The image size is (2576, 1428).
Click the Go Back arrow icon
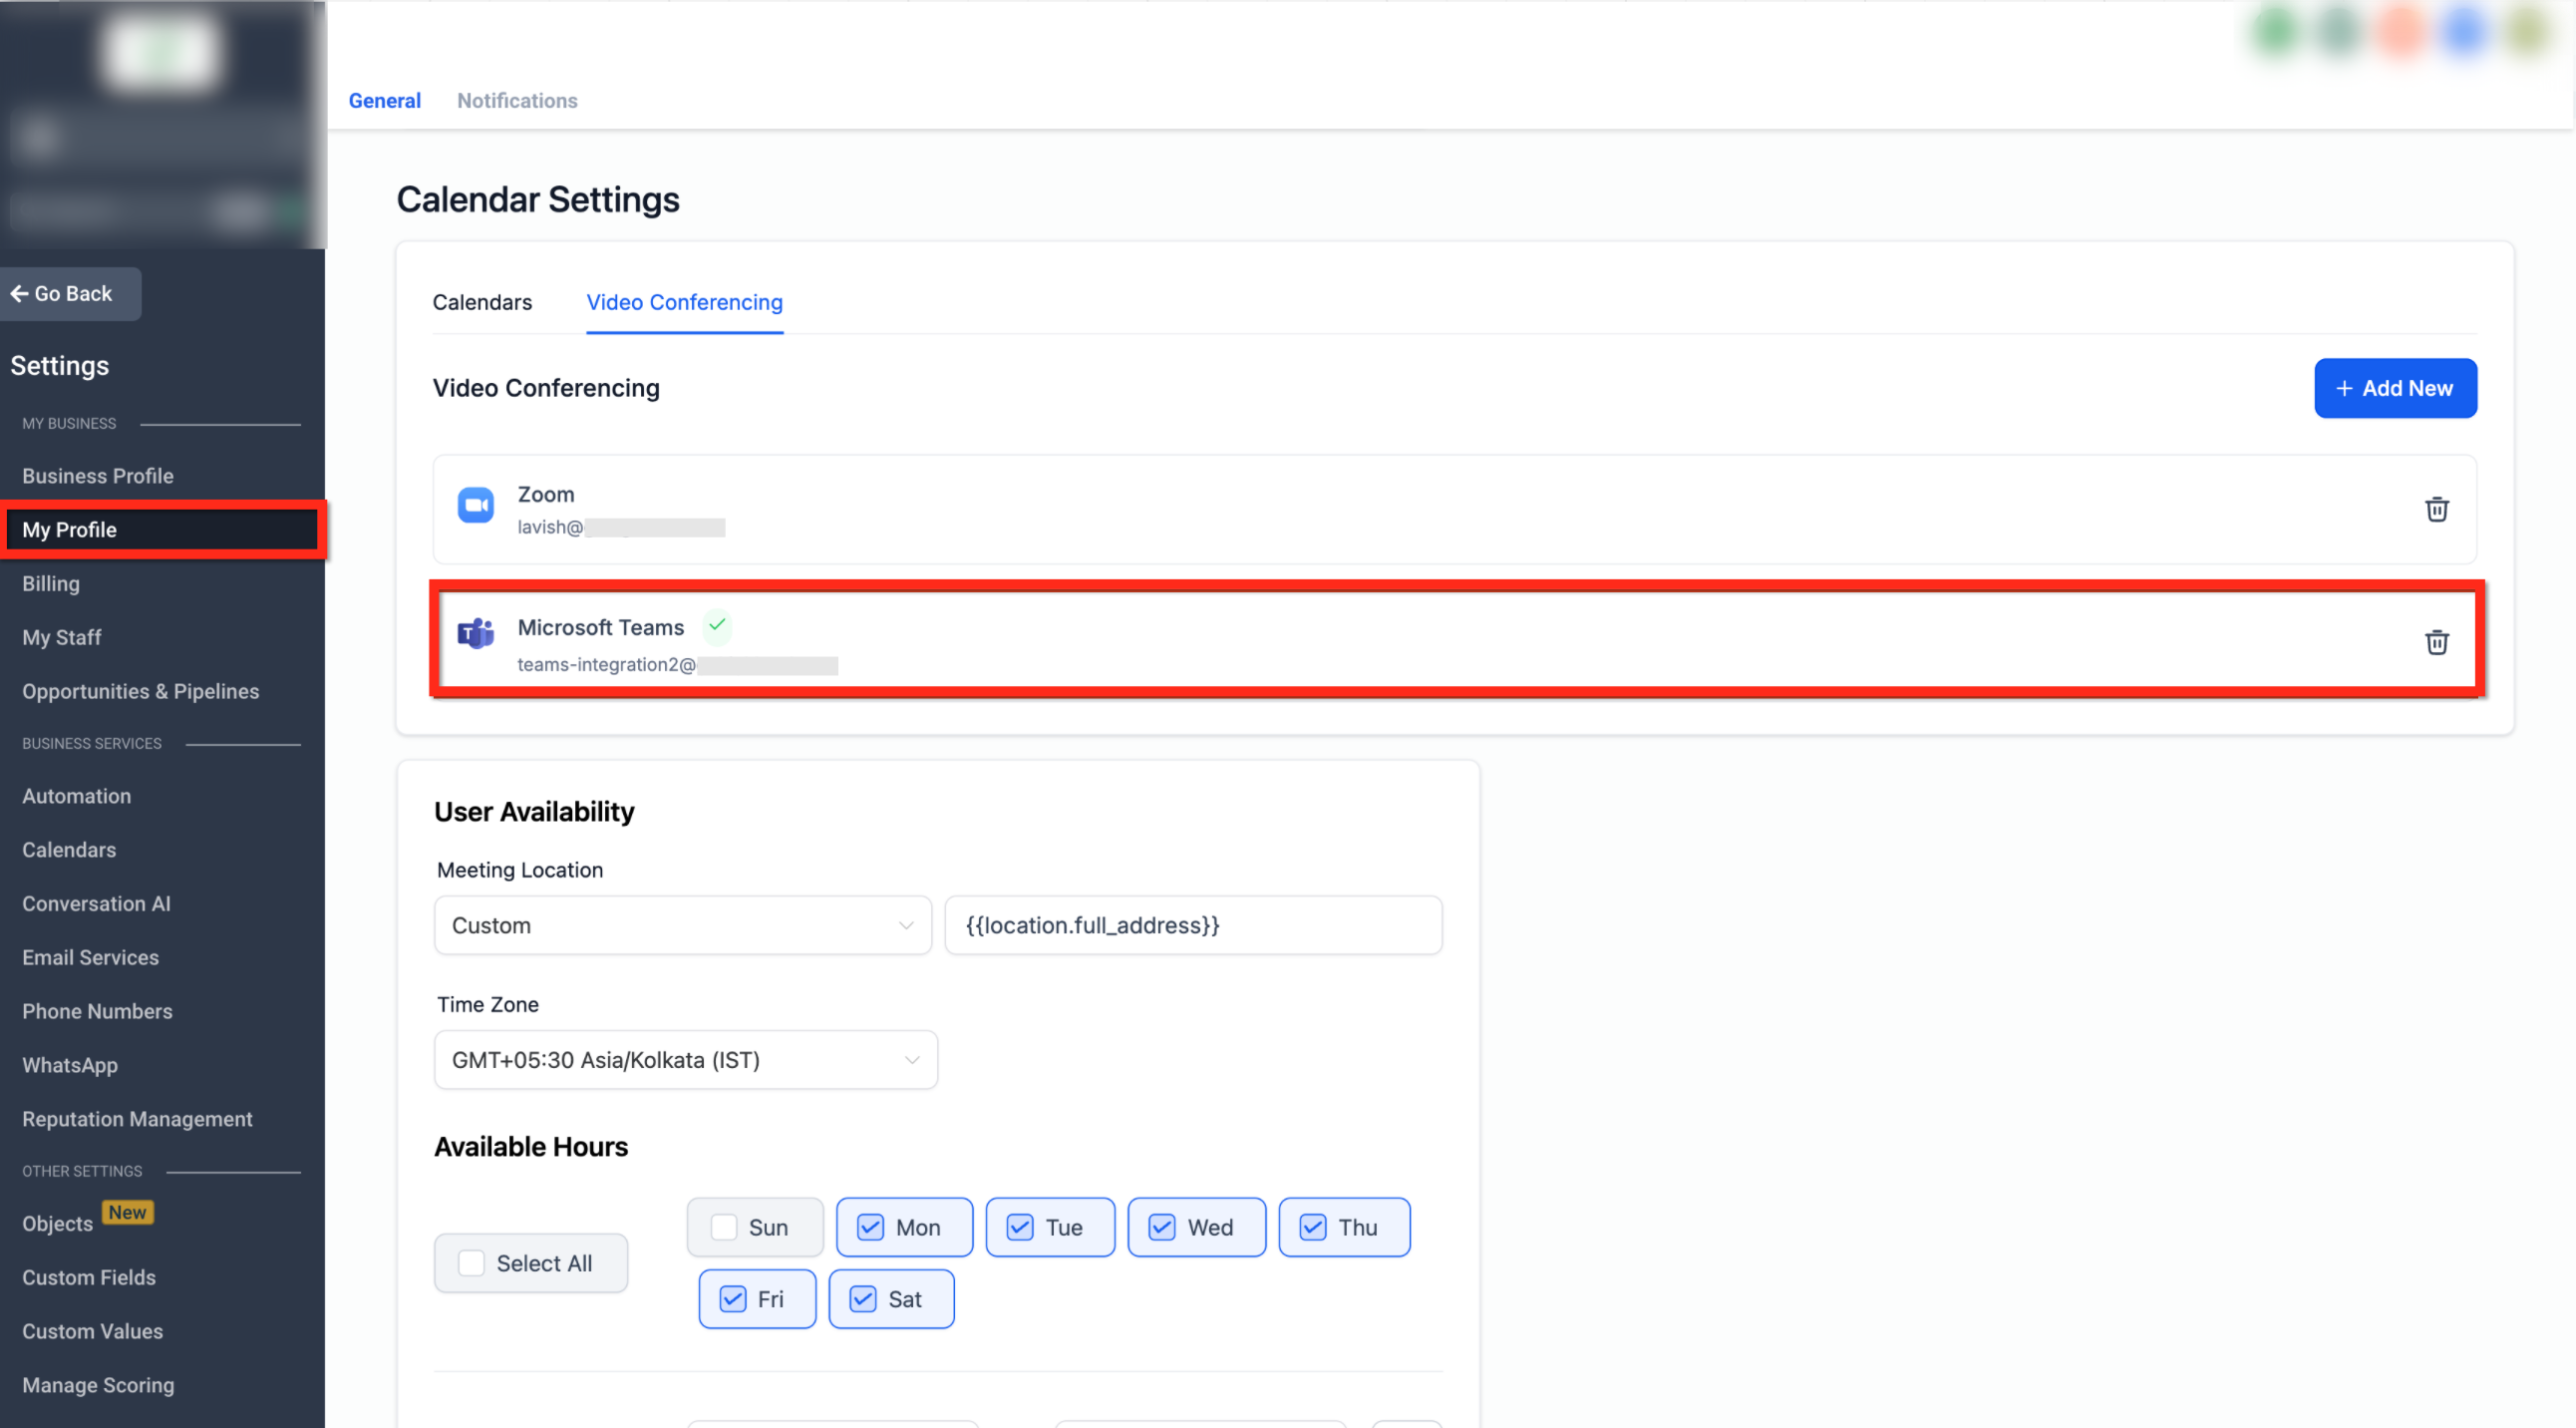click(x=19, y=293)
